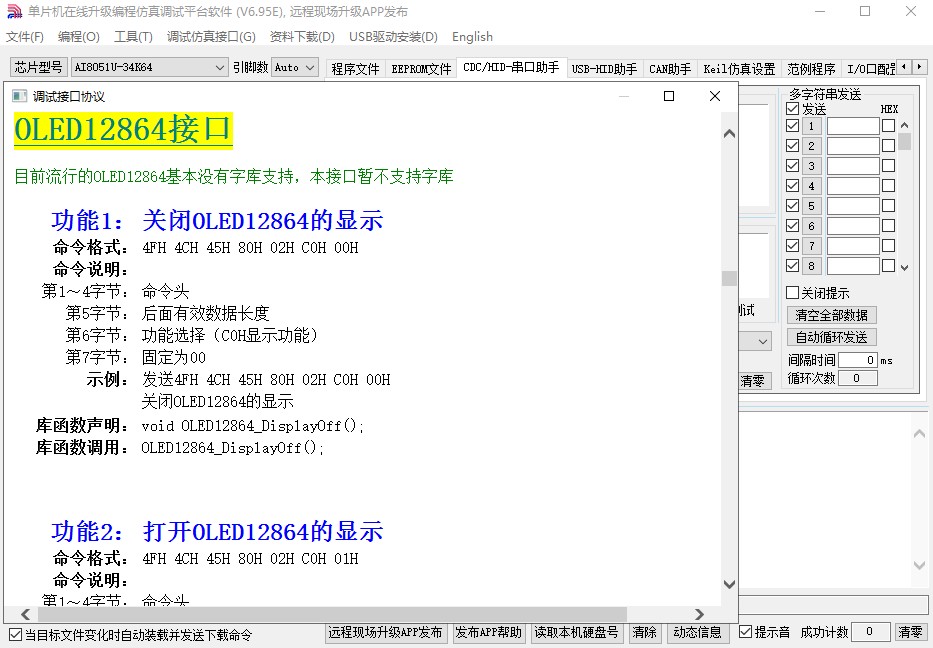Viewport: 933px width, 648px height.
Task: Enable the HEX checkbox for row 1
Action: tap(888, 126)
